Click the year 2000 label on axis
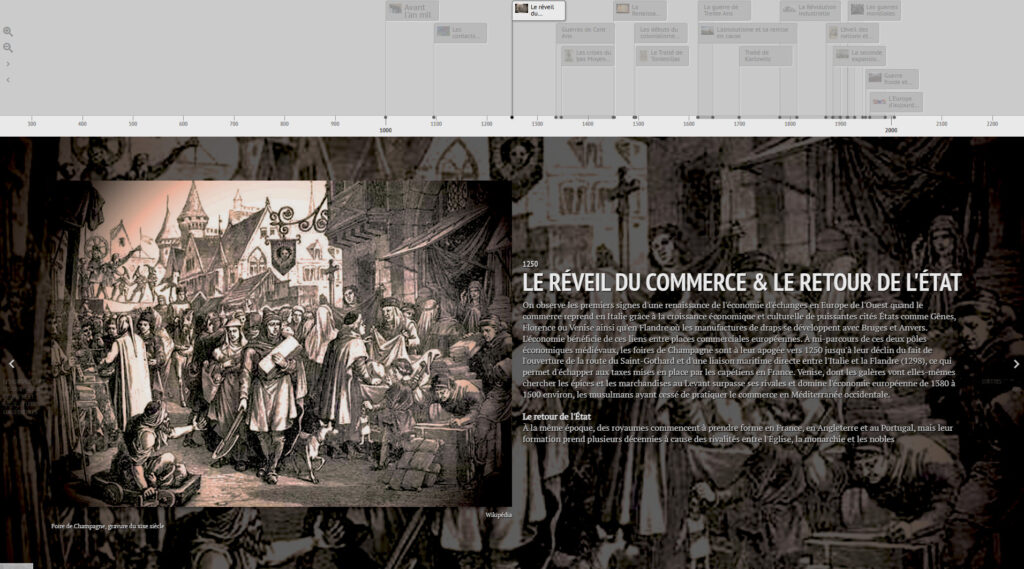This screenshot has width=1024, height=569. (x=891, y=130)
